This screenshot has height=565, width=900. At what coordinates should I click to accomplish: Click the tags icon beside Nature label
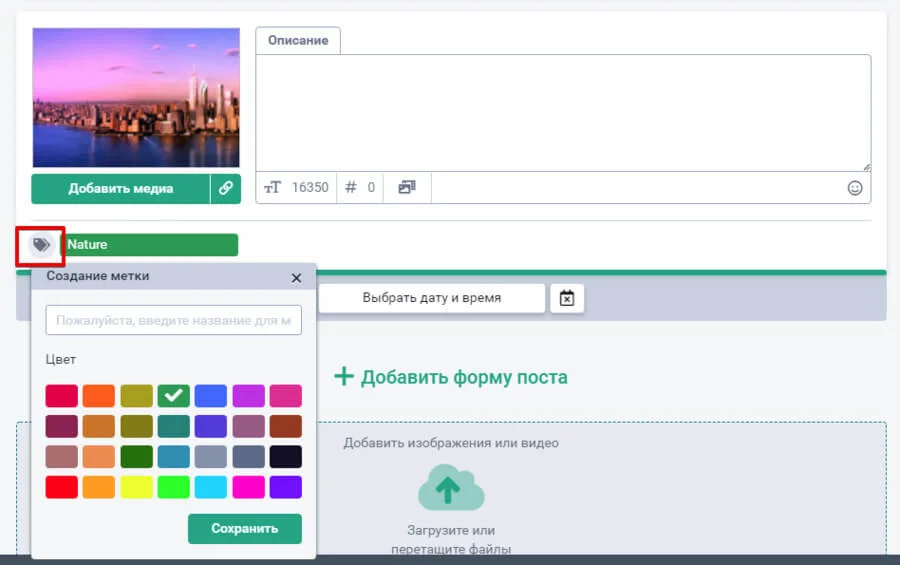pos(41,245)
